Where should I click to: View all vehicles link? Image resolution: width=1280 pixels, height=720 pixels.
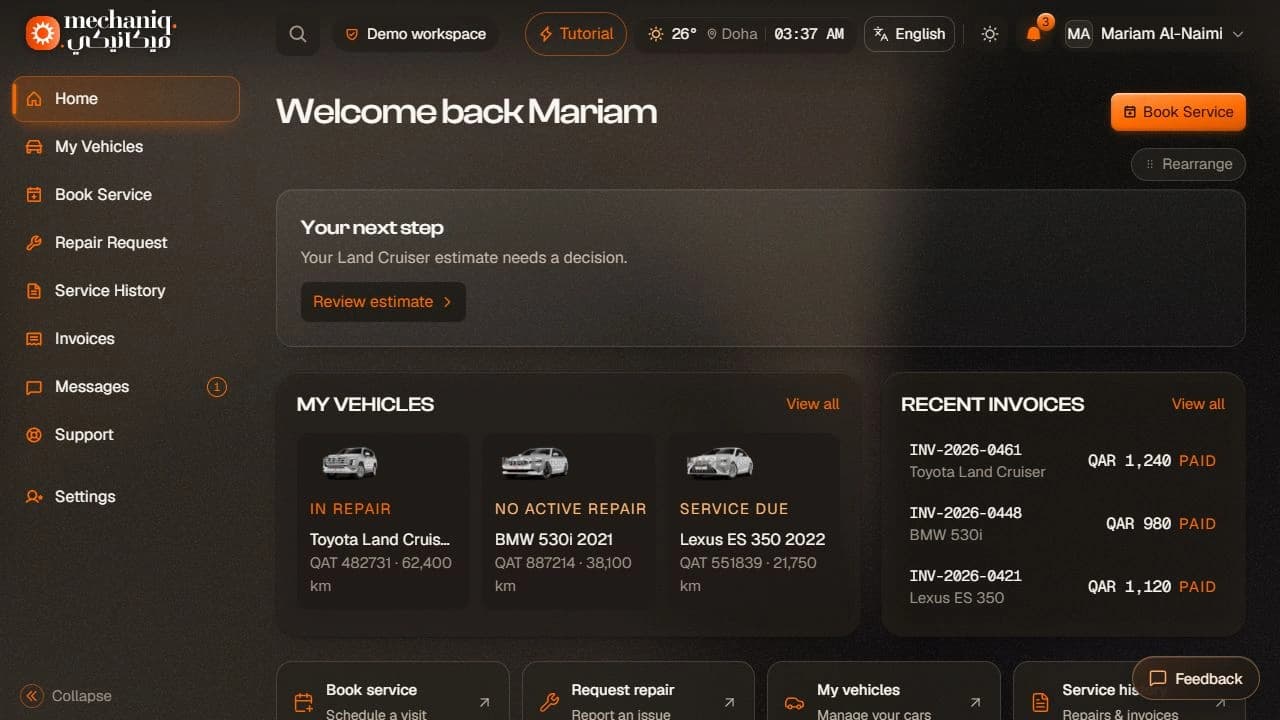pyautogui.click(x=813, y=404)
